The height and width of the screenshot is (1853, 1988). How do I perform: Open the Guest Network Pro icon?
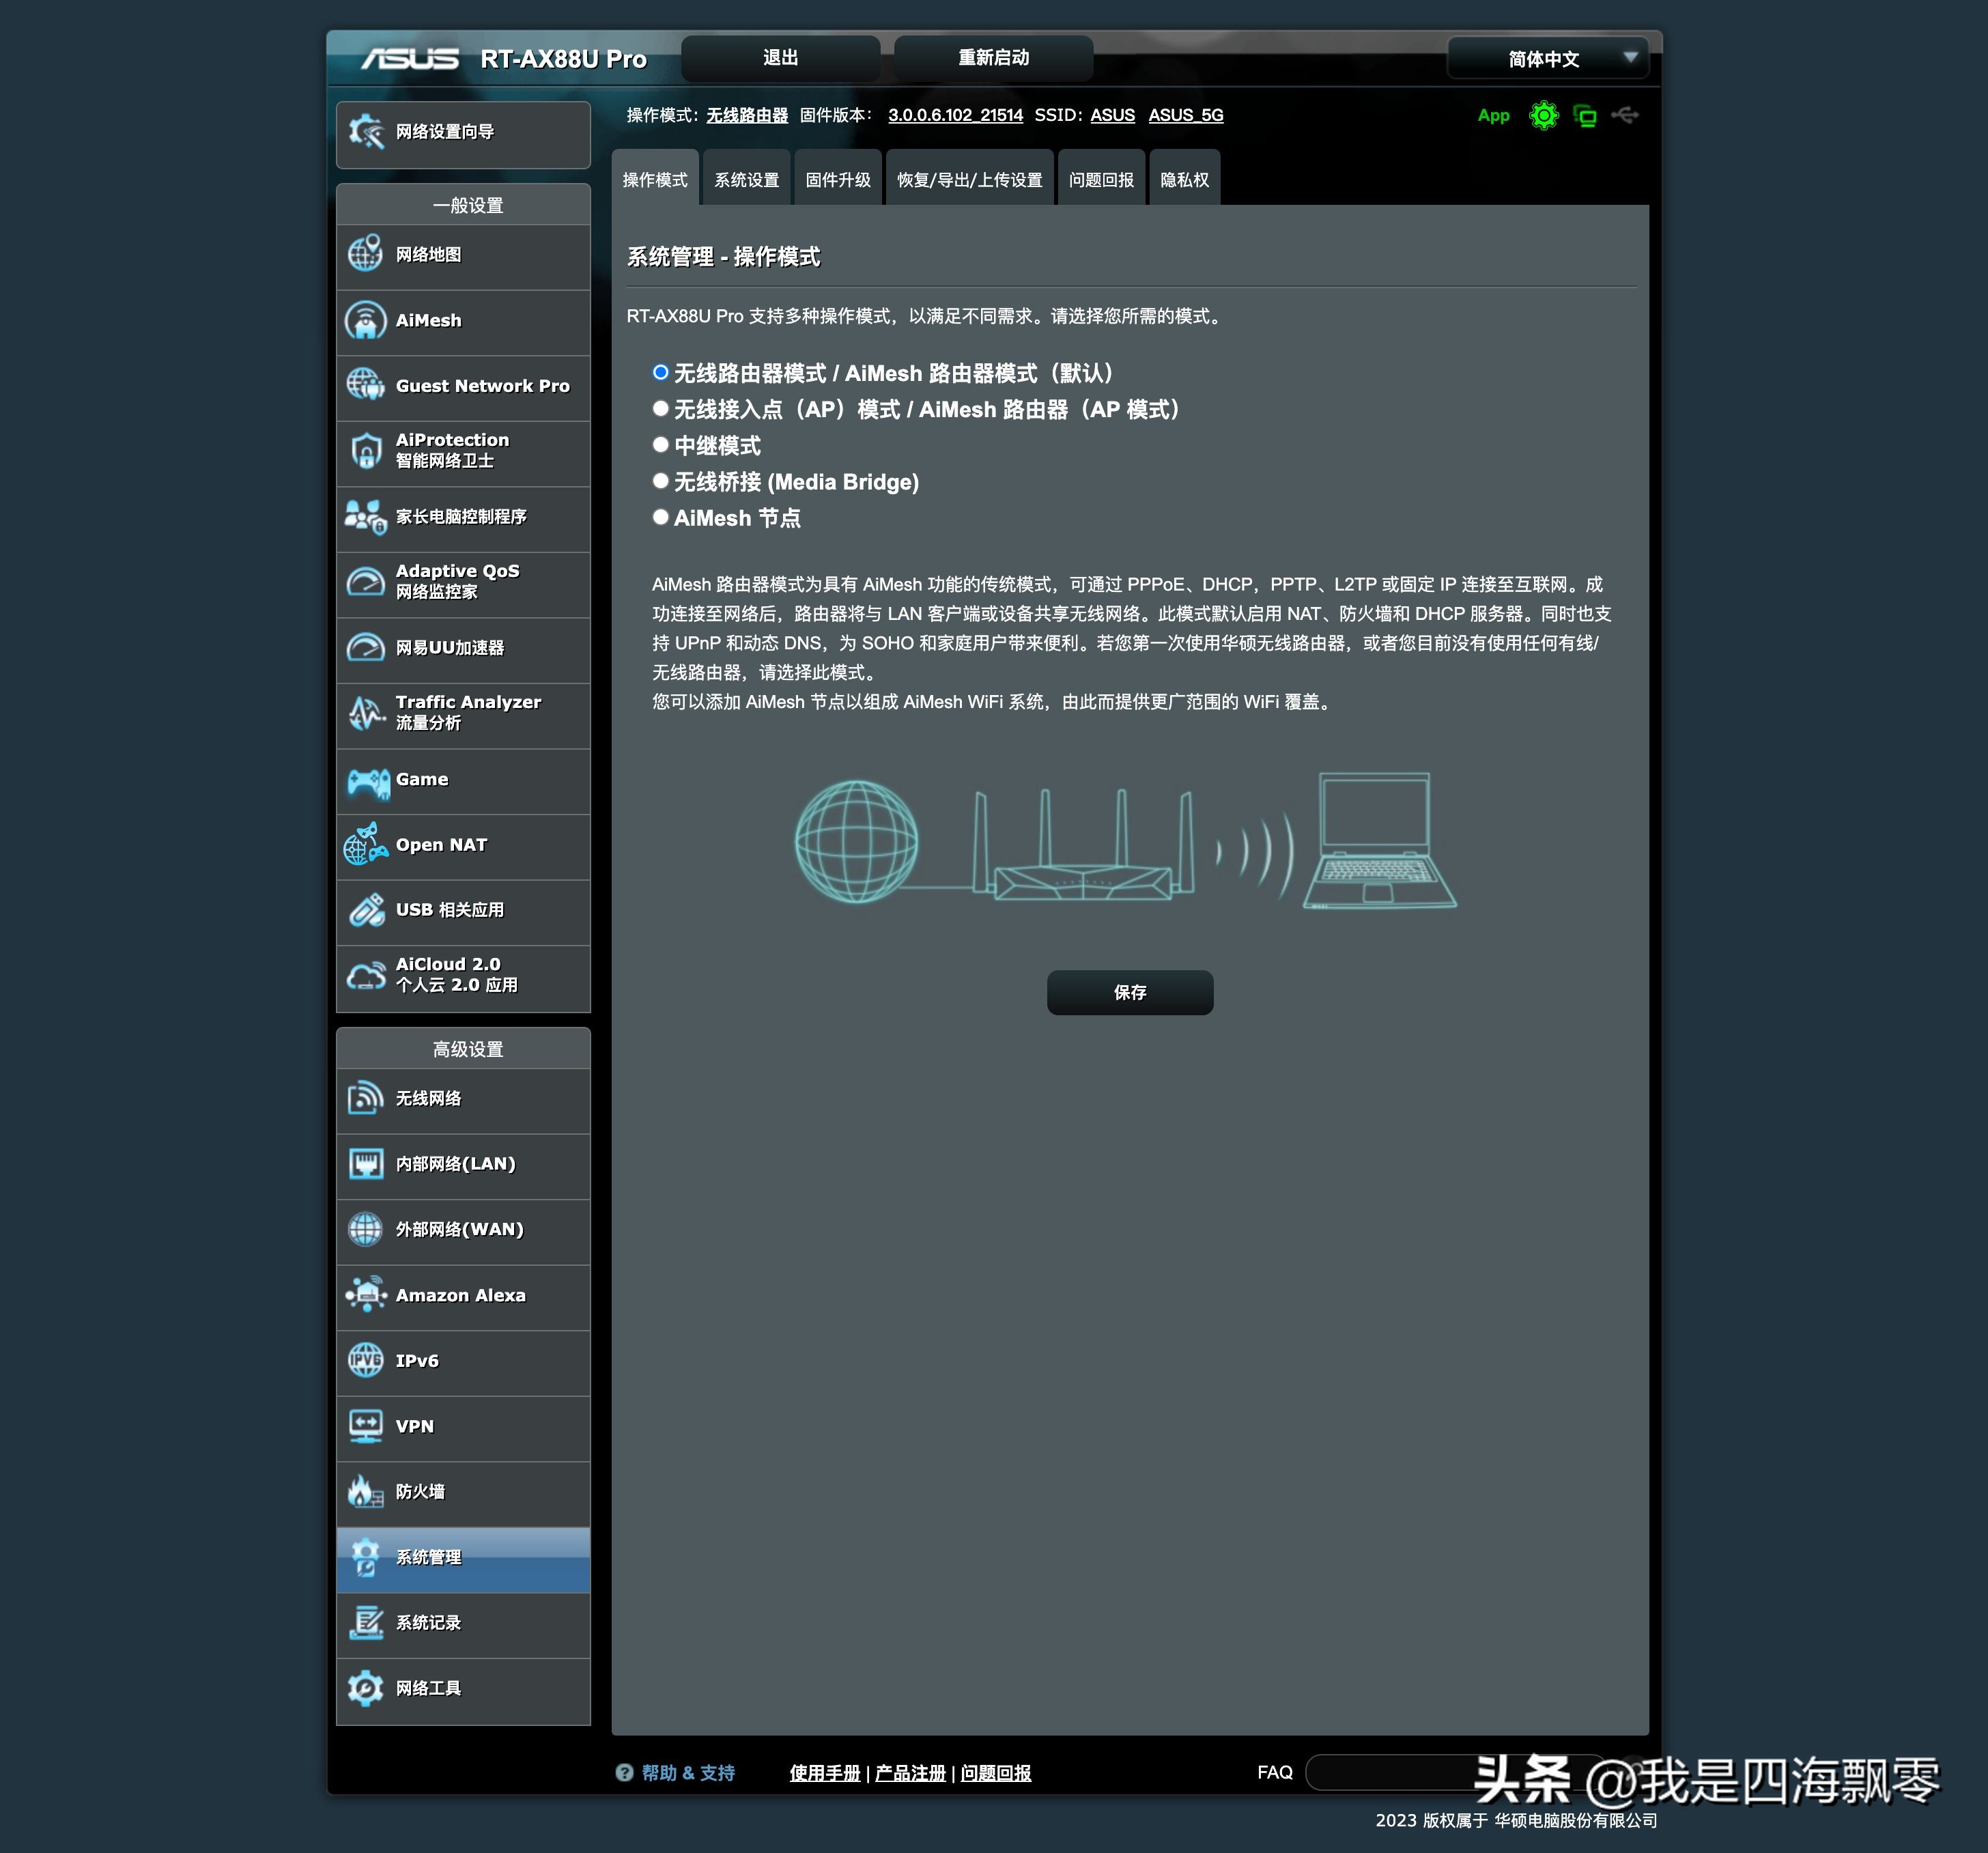coord(365,385)
